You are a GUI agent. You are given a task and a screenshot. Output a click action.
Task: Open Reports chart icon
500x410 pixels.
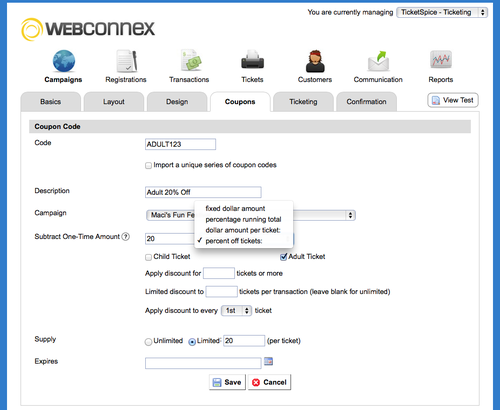[x=441, y=59]
